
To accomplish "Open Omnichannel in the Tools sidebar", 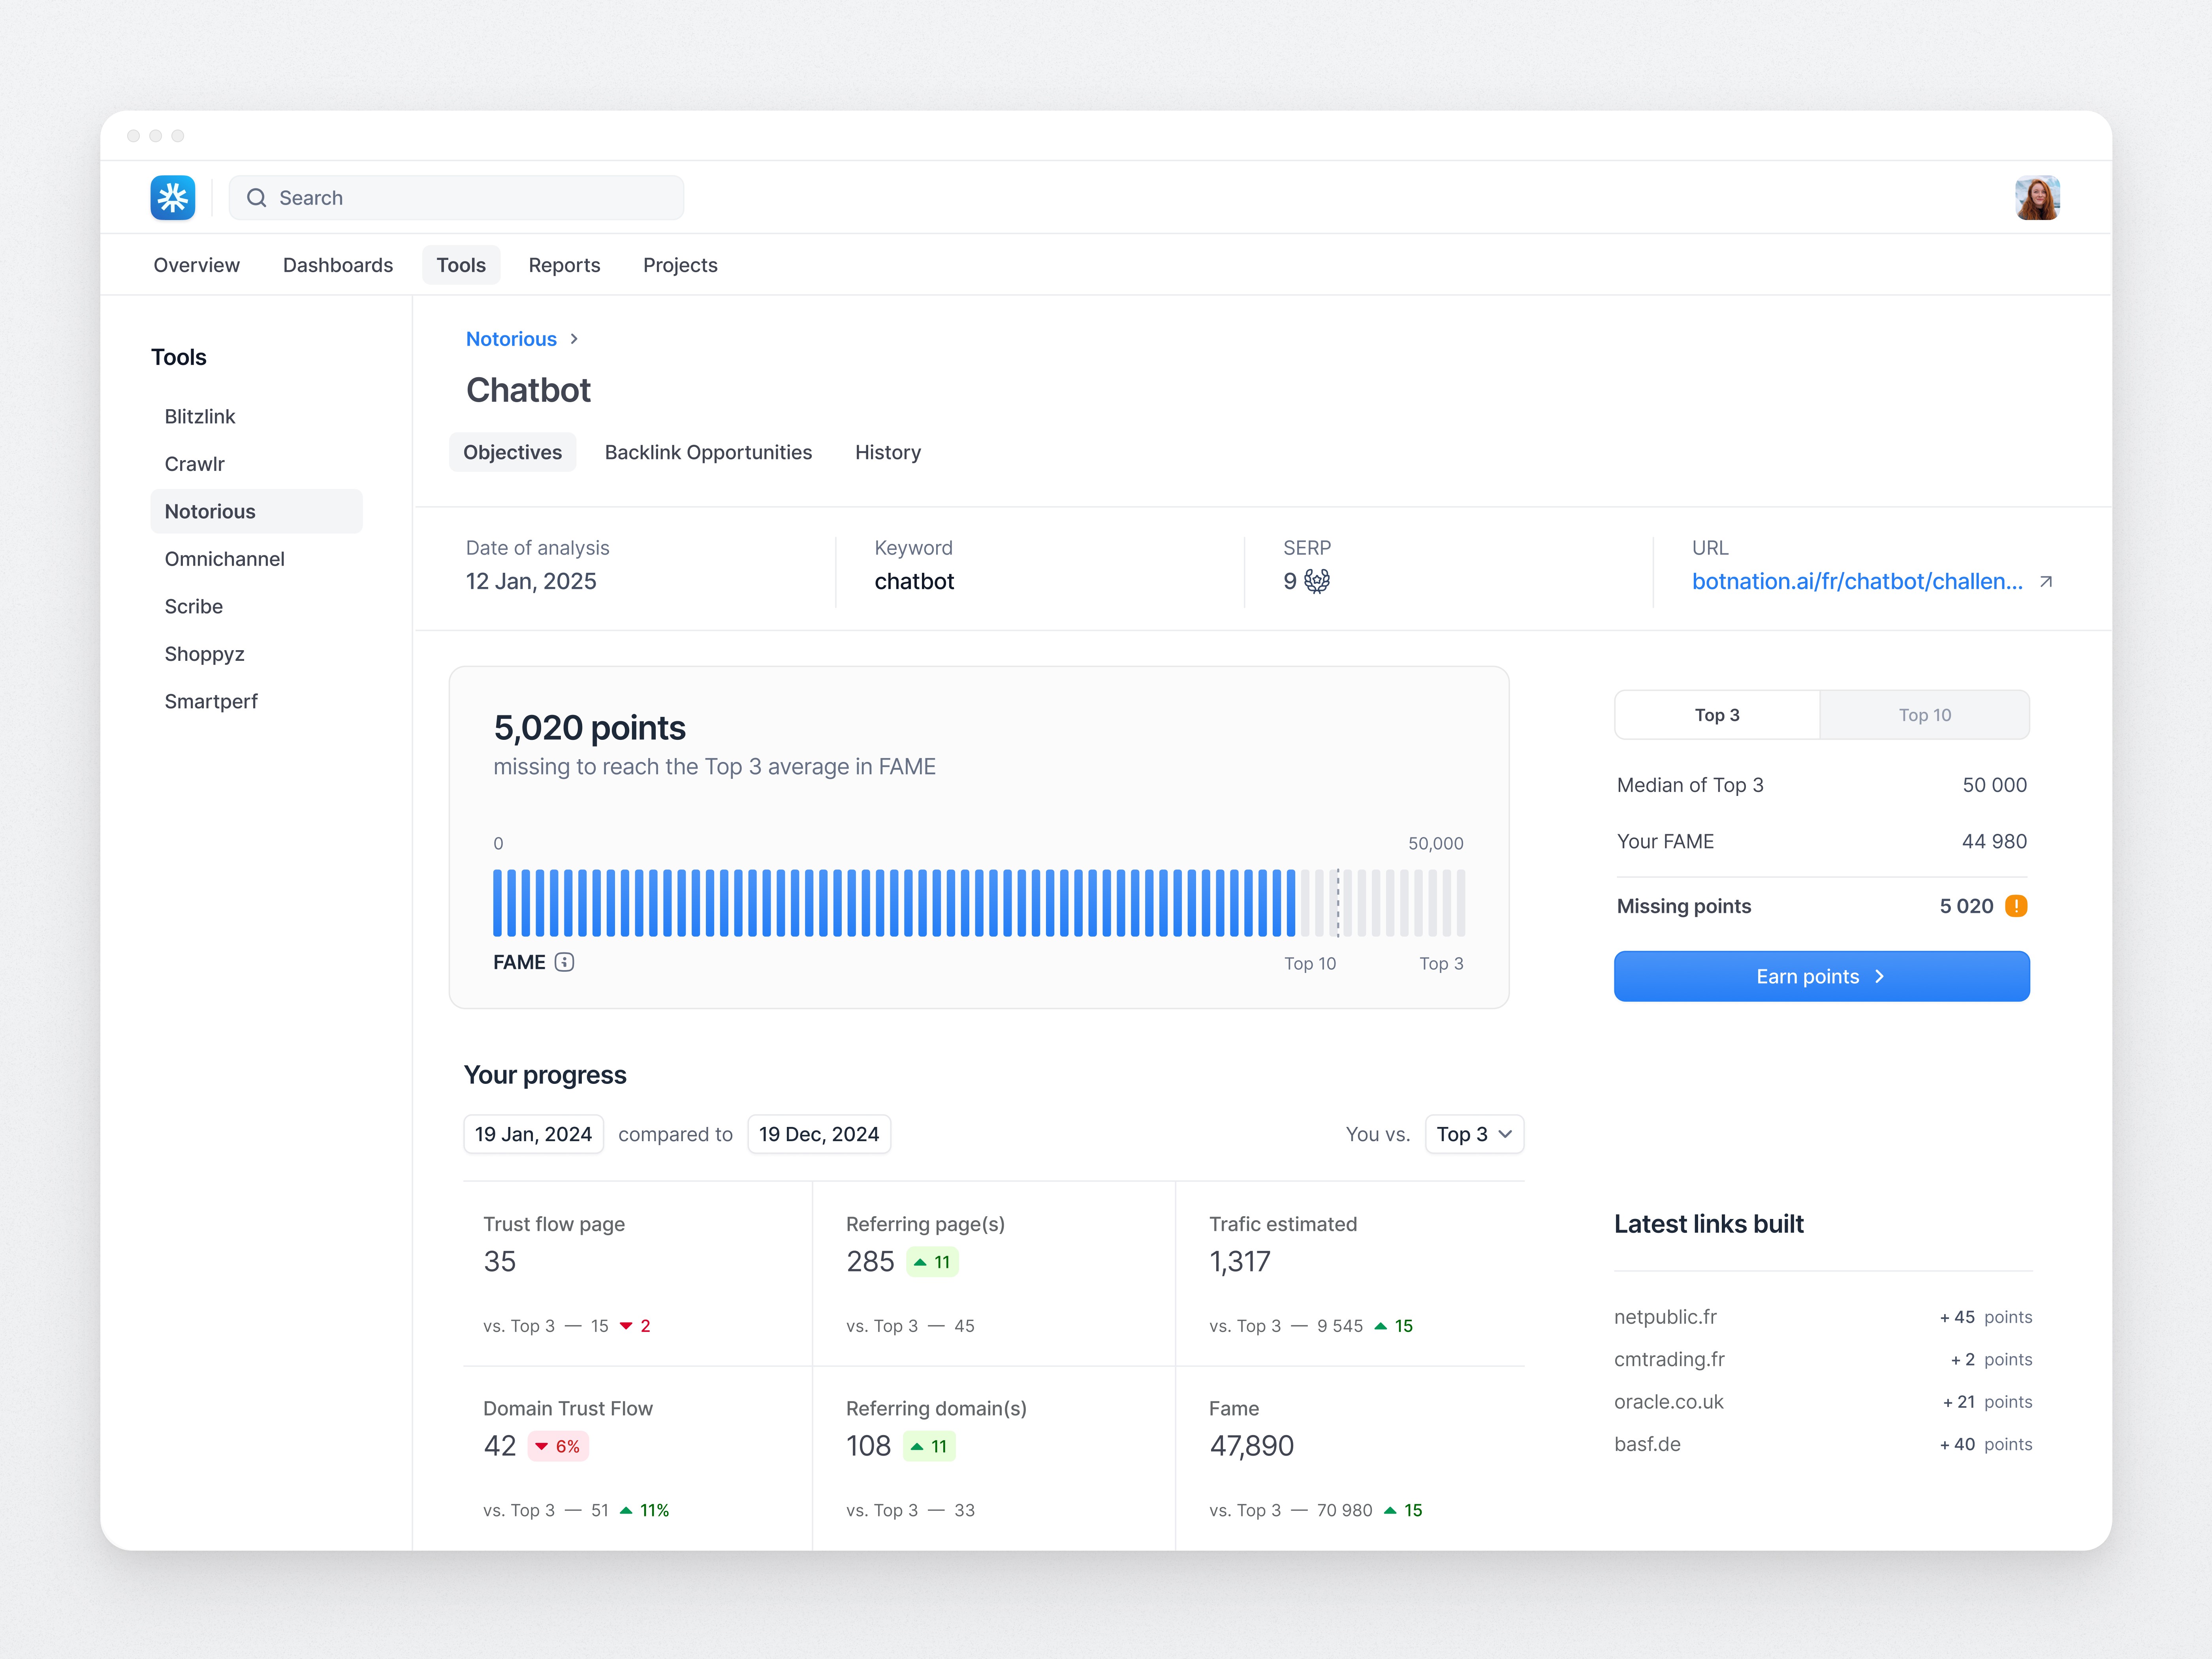I will point(225,559).
